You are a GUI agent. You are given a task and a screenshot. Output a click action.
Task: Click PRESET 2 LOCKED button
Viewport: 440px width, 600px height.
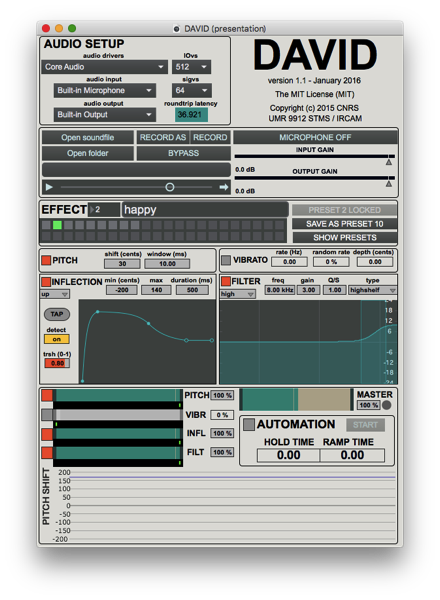pyautogui.click(x=344, y=210)
